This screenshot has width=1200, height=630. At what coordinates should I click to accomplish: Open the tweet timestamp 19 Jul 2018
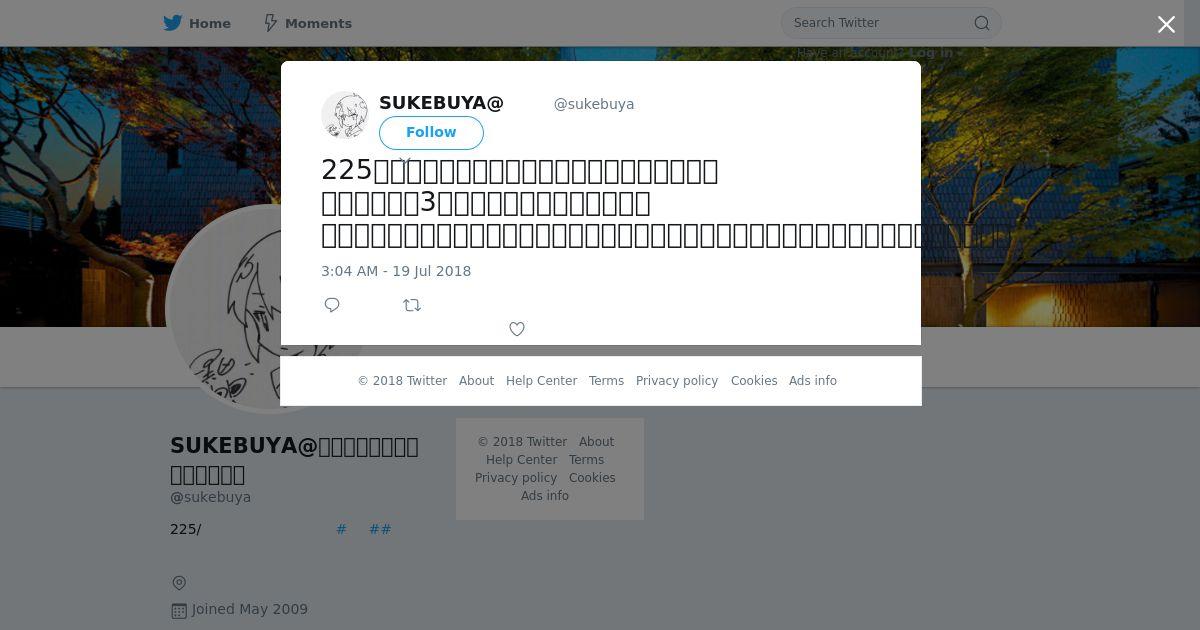pos(396,271)
